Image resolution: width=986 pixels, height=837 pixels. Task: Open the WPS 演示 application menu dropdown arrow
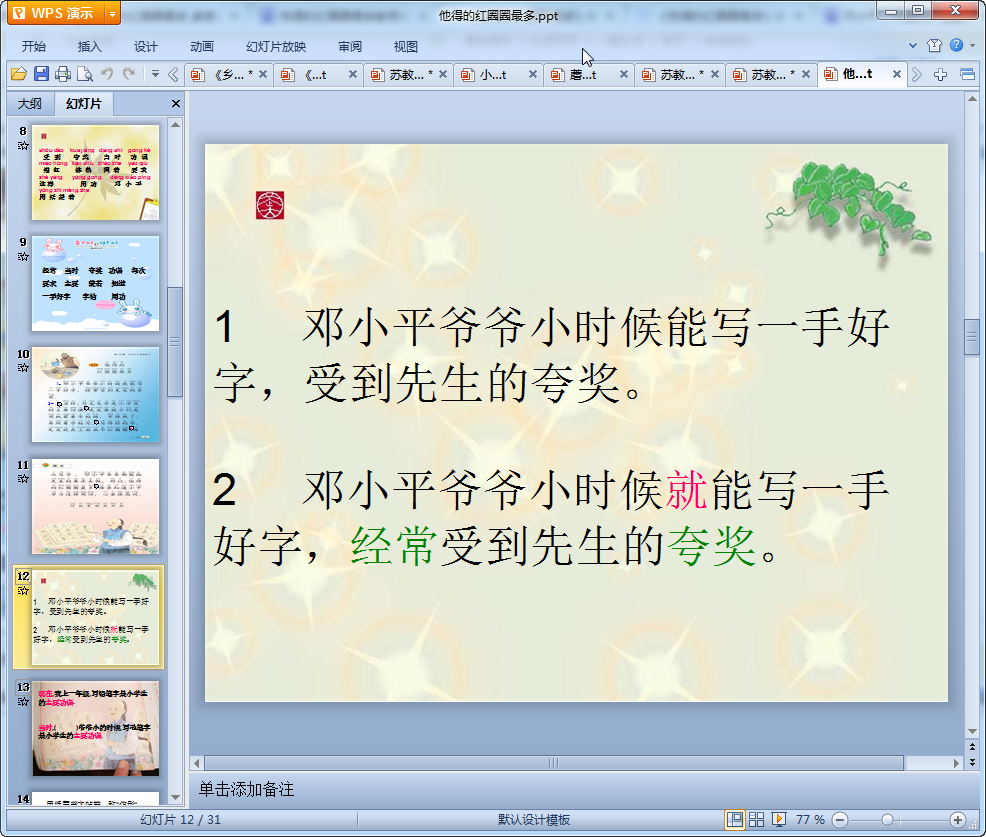[112, 13]
